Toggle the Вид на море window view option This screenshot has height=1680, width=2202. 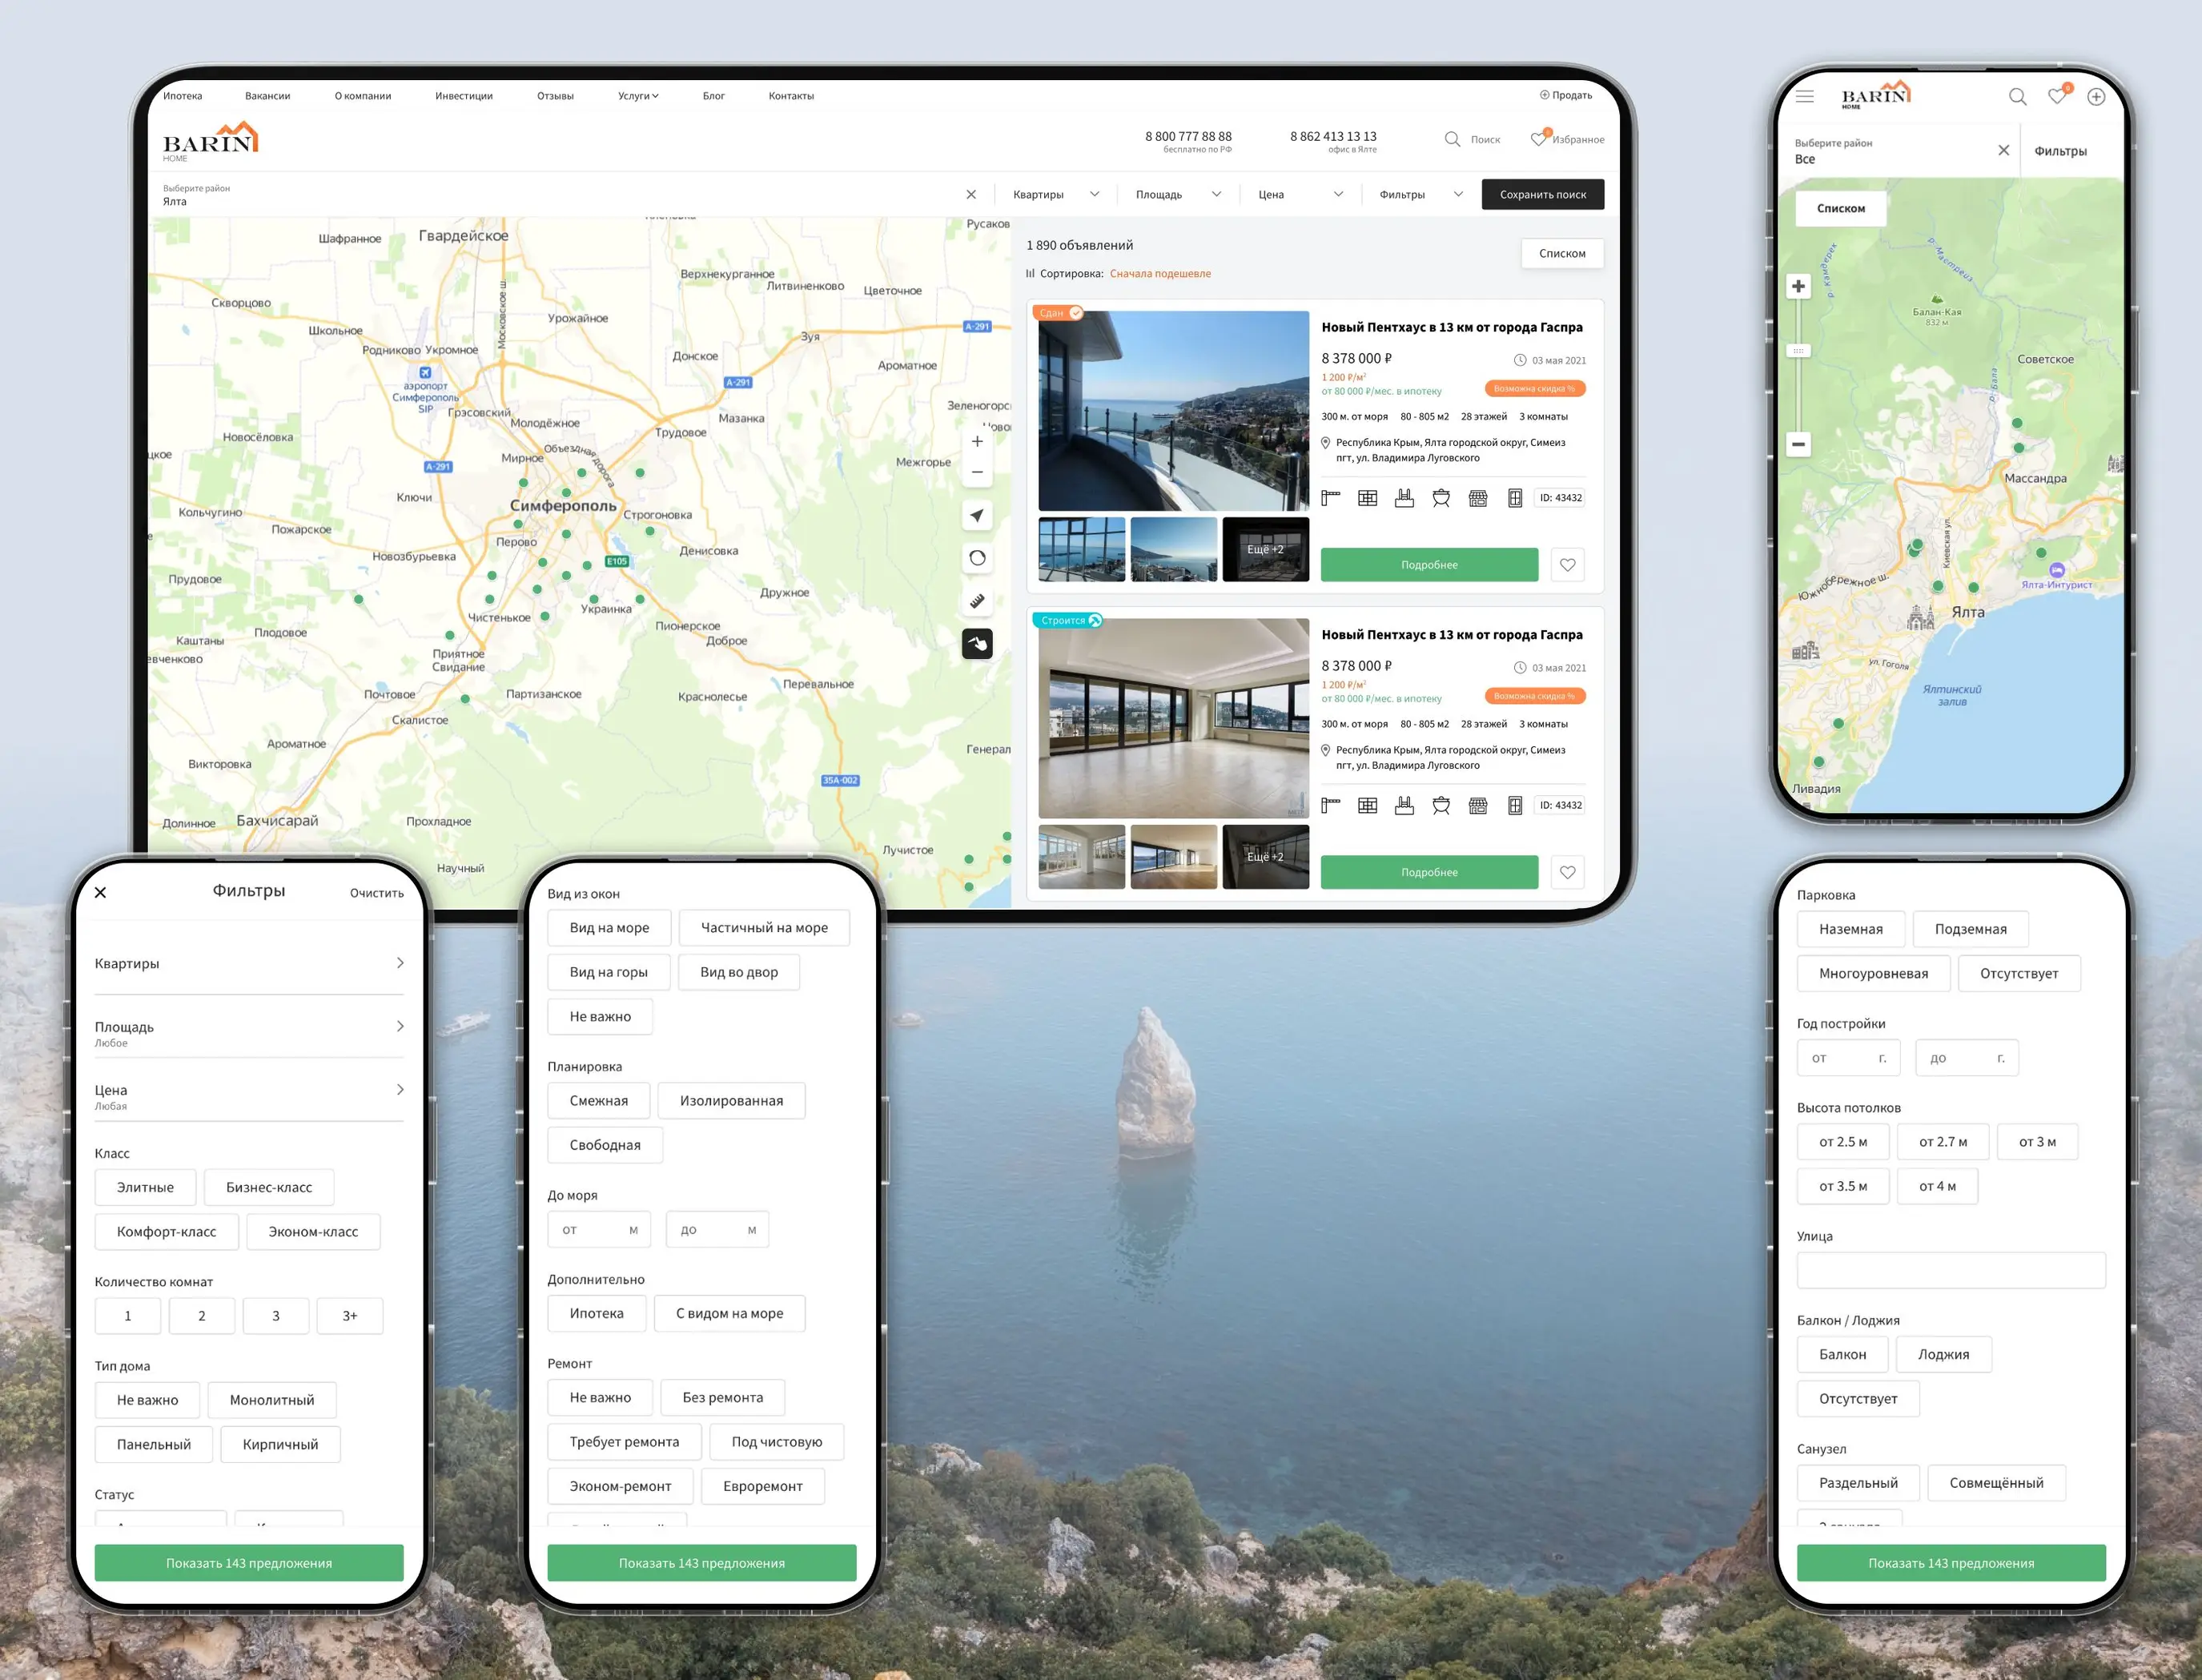pyautogui.click(x=609, y=928)
